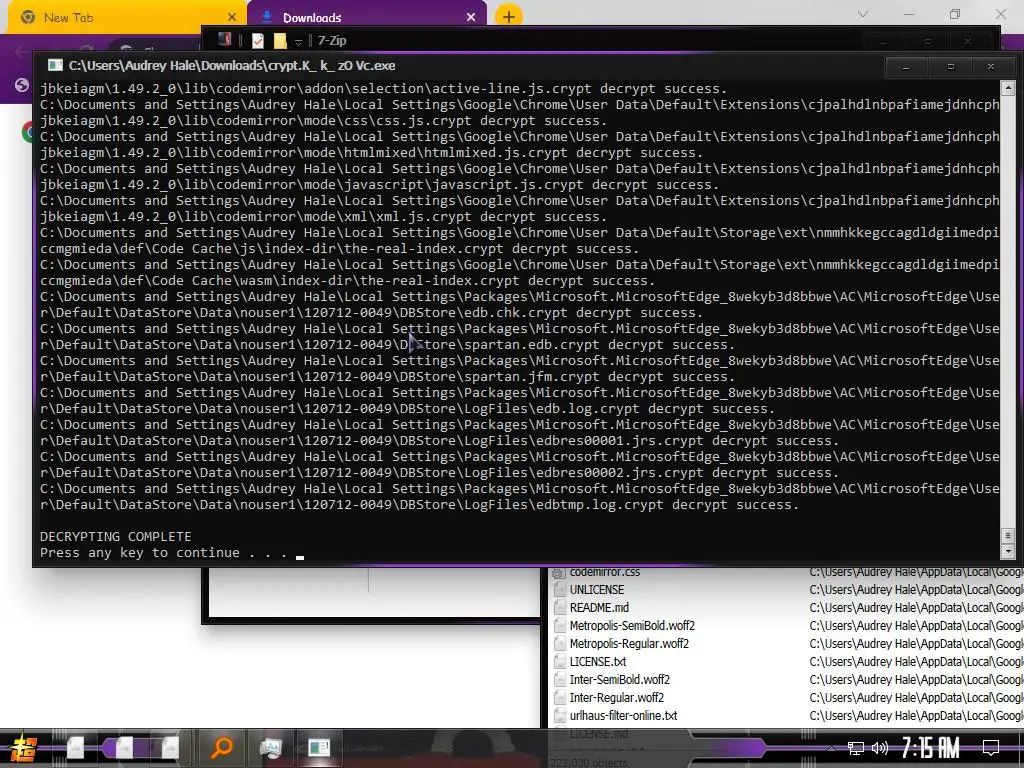
Task: Open the console window taskbar button
Action: [319, 748]
